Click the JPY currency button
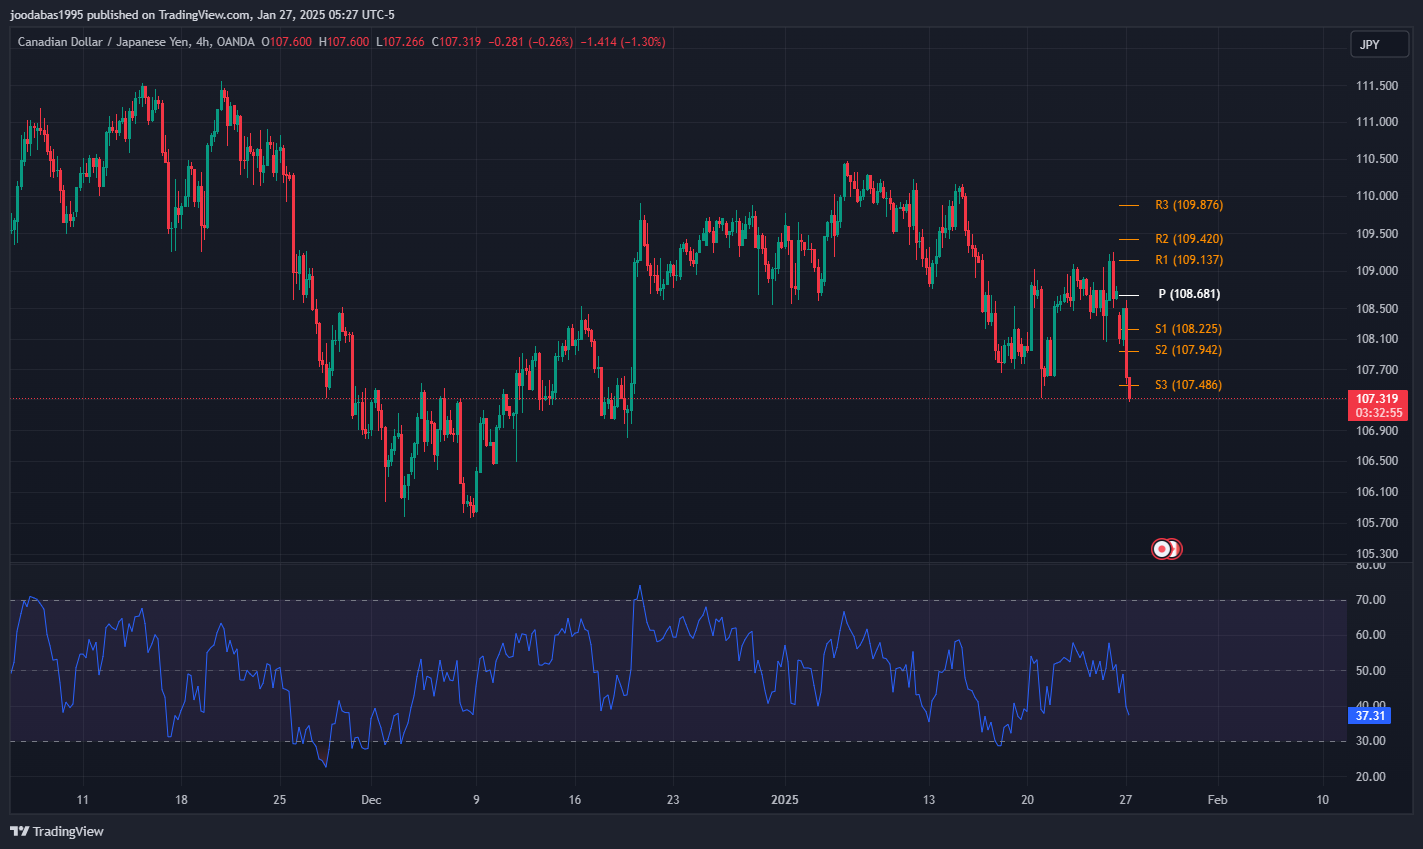This screenshot has height=849, width=1423. point(1370,45)
